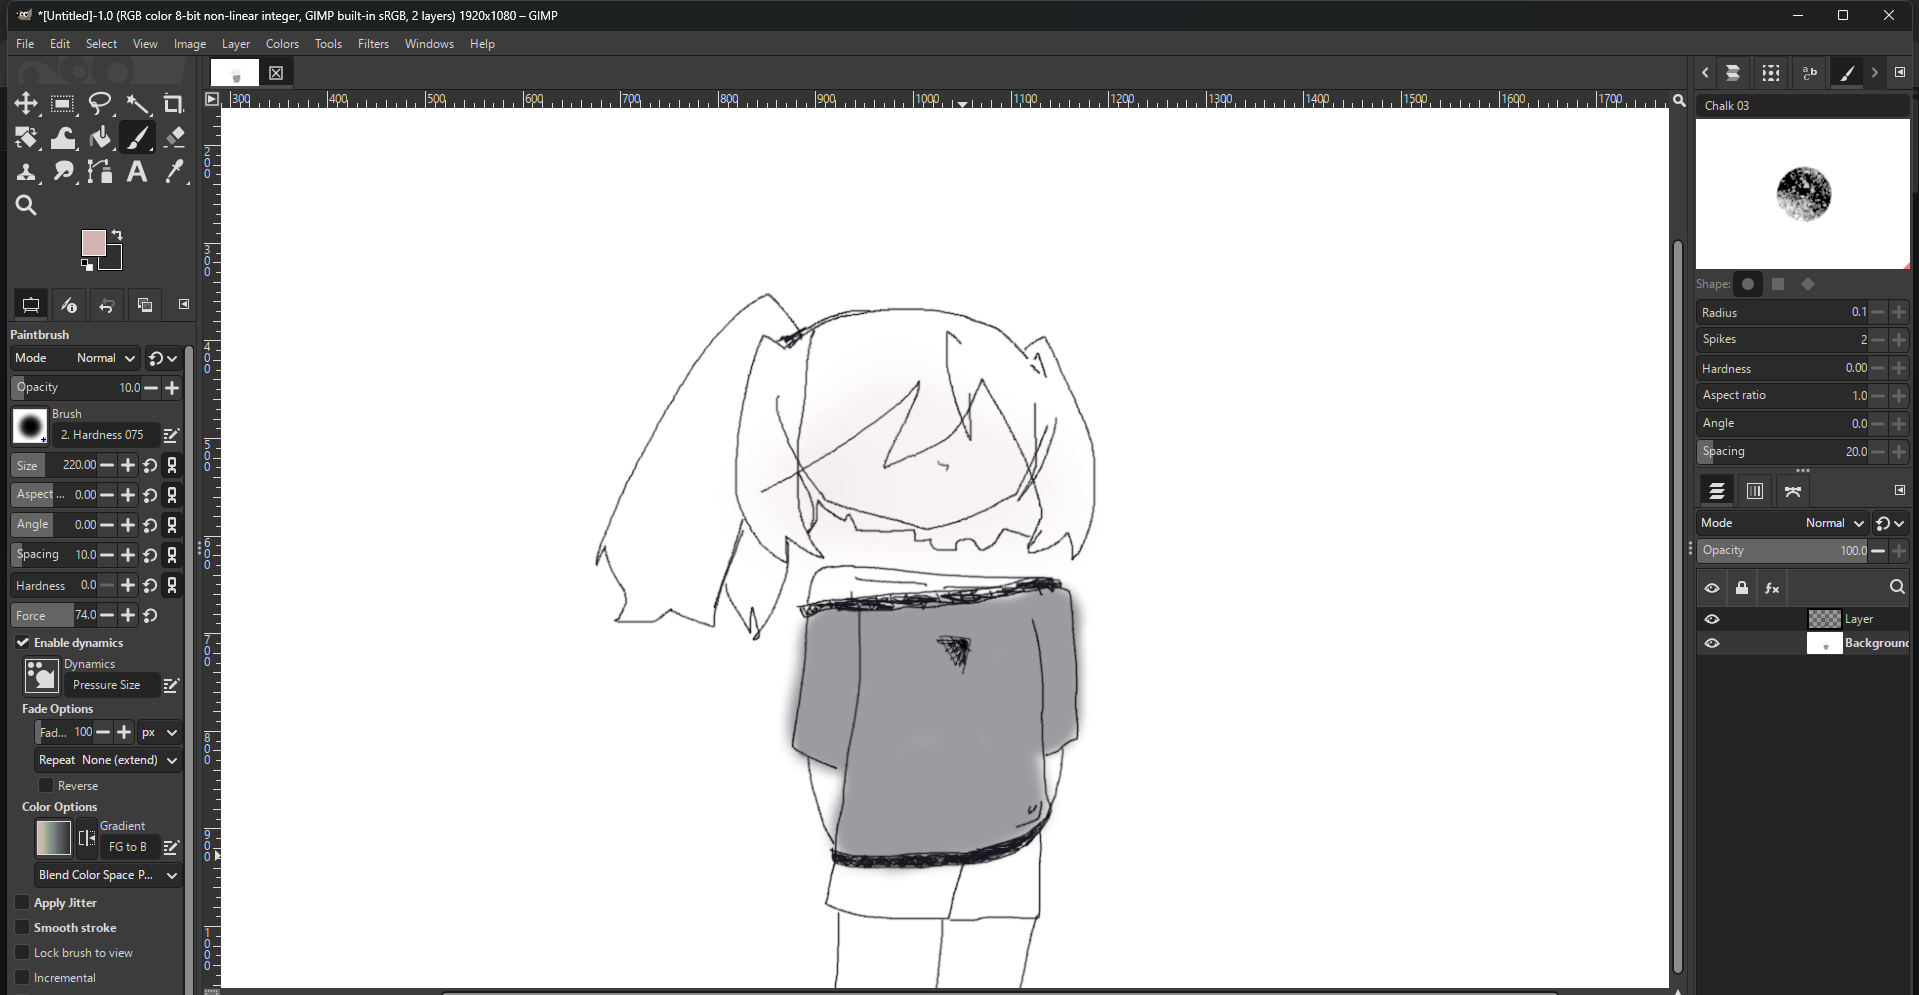
Task: Open the Colors menu
Action: [x=282, y=44]
